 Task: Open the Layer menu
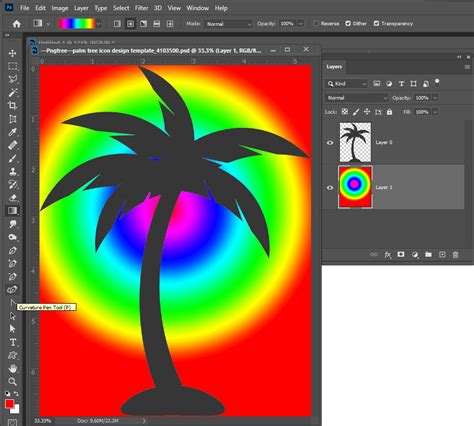pos(81,8)
